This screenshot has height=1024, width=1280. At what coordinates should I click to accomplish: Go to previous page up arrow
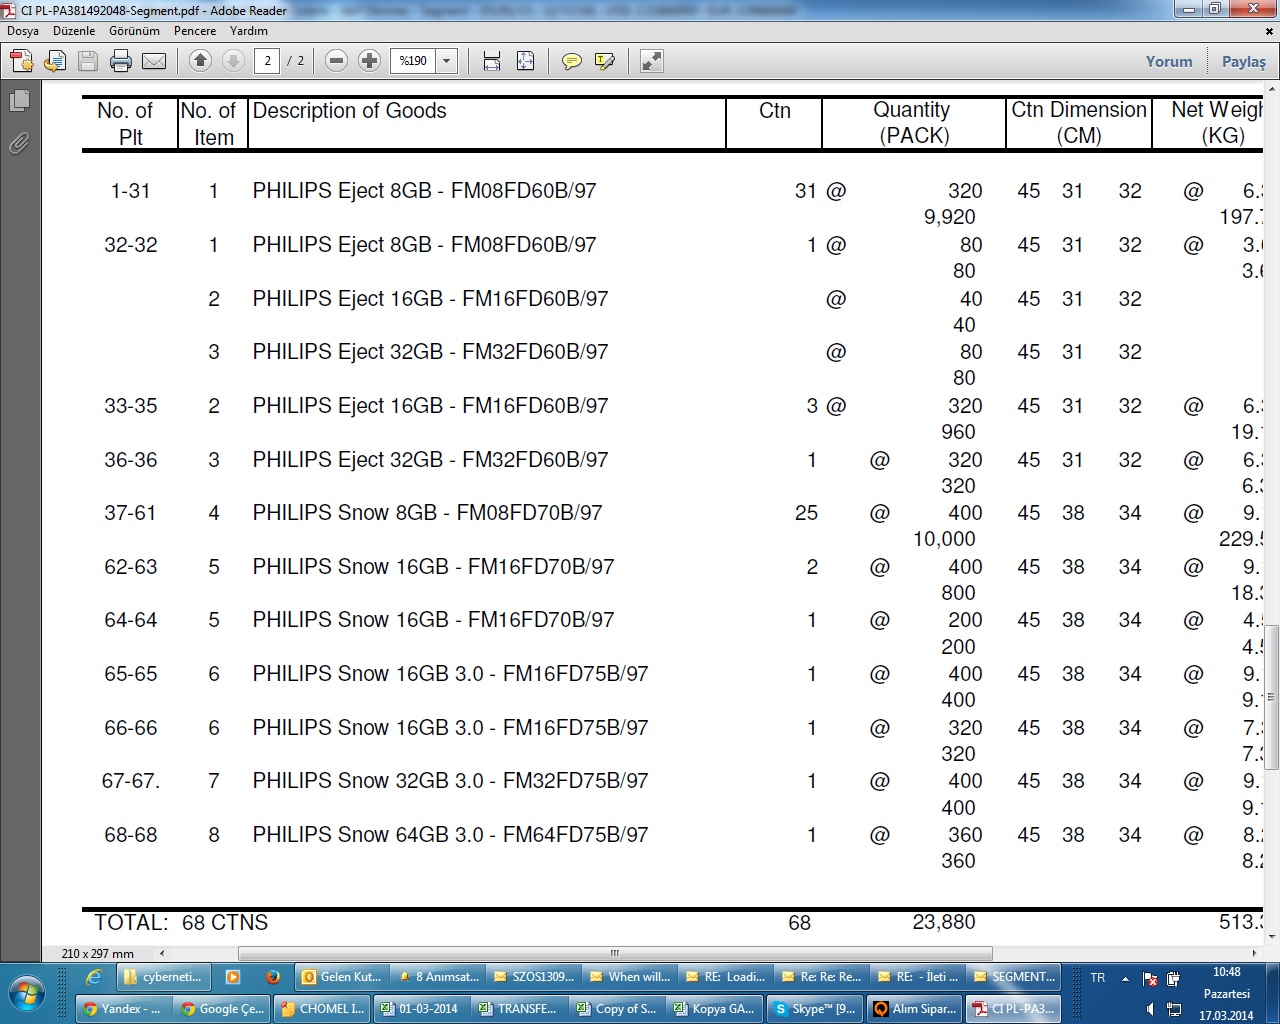200,61
